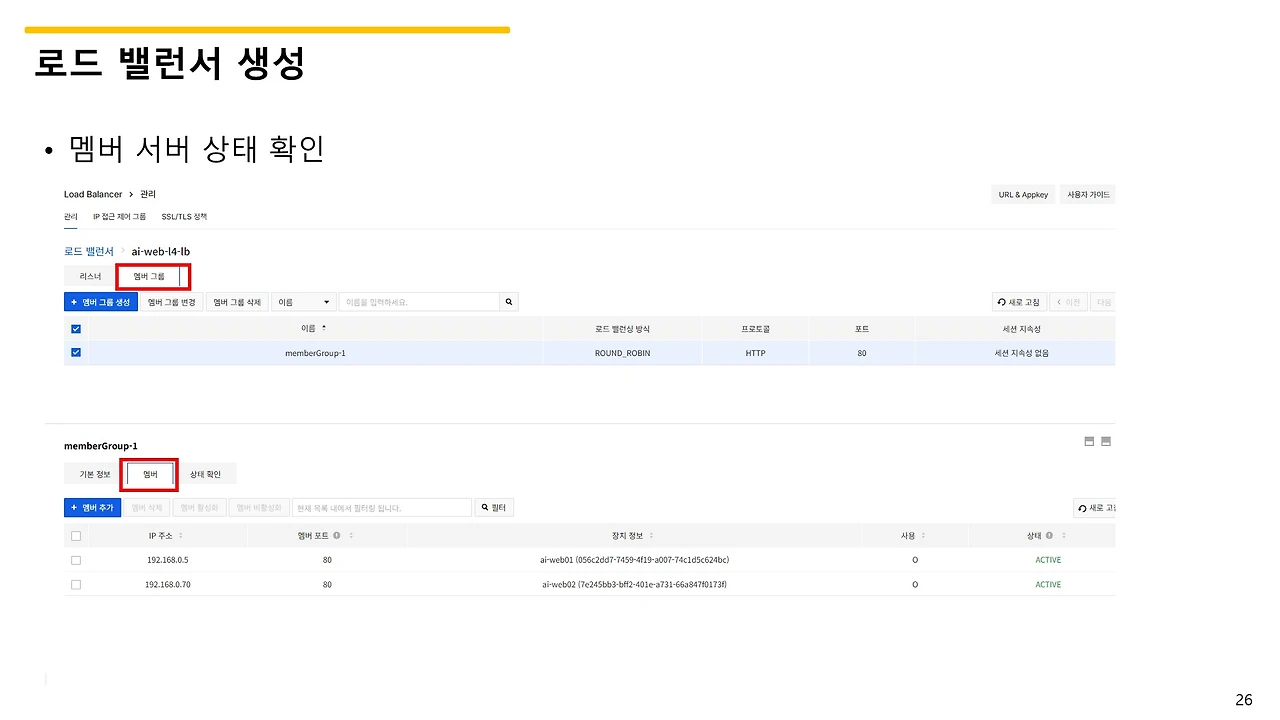1280x720 pixels.
Task: Click the sort arrows on 사용 column
Action: [x=923, y=536]
